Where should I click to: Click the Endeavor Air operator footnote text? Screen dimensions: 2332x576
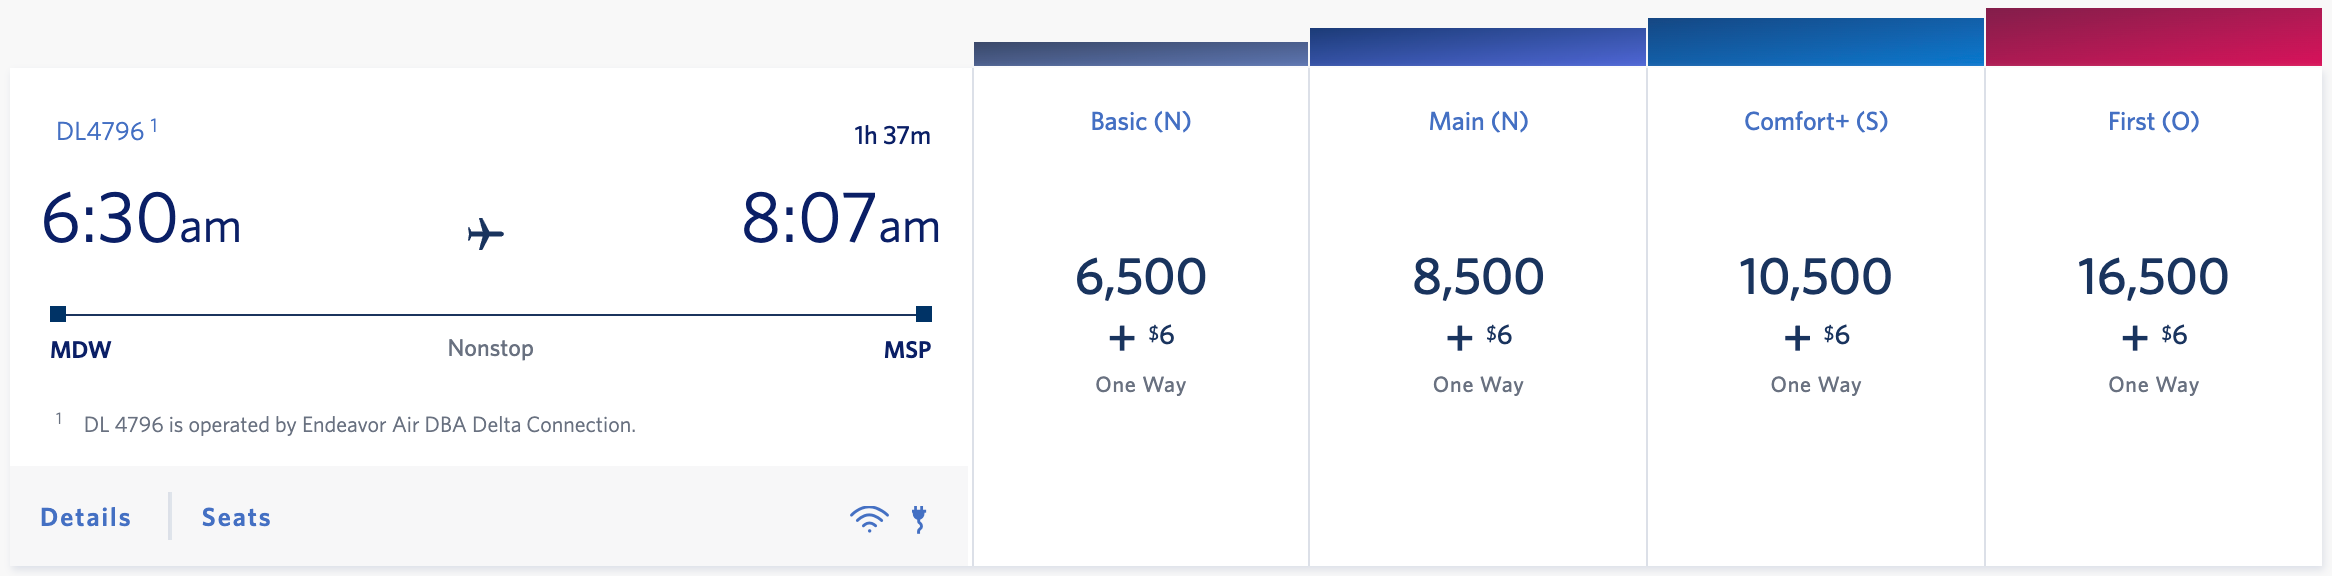[x=360, y=426]
